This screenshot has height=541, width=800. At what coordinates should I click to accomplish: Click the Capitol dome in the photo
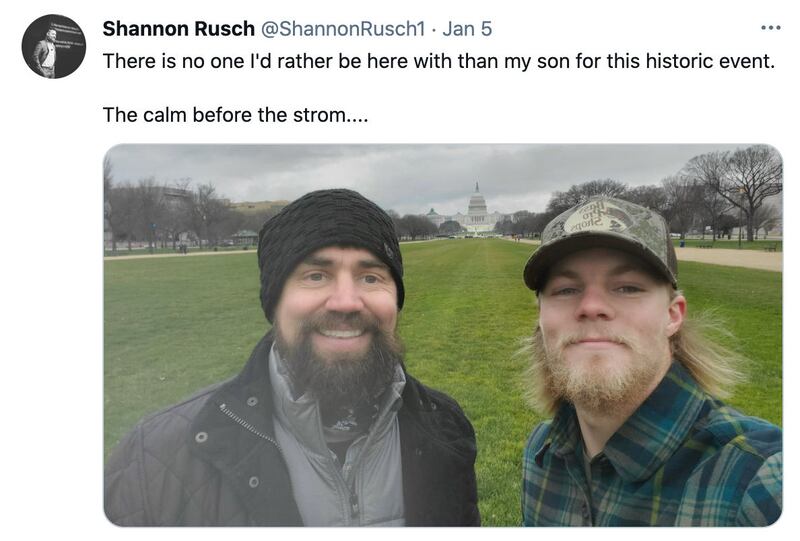pos(478,203)
